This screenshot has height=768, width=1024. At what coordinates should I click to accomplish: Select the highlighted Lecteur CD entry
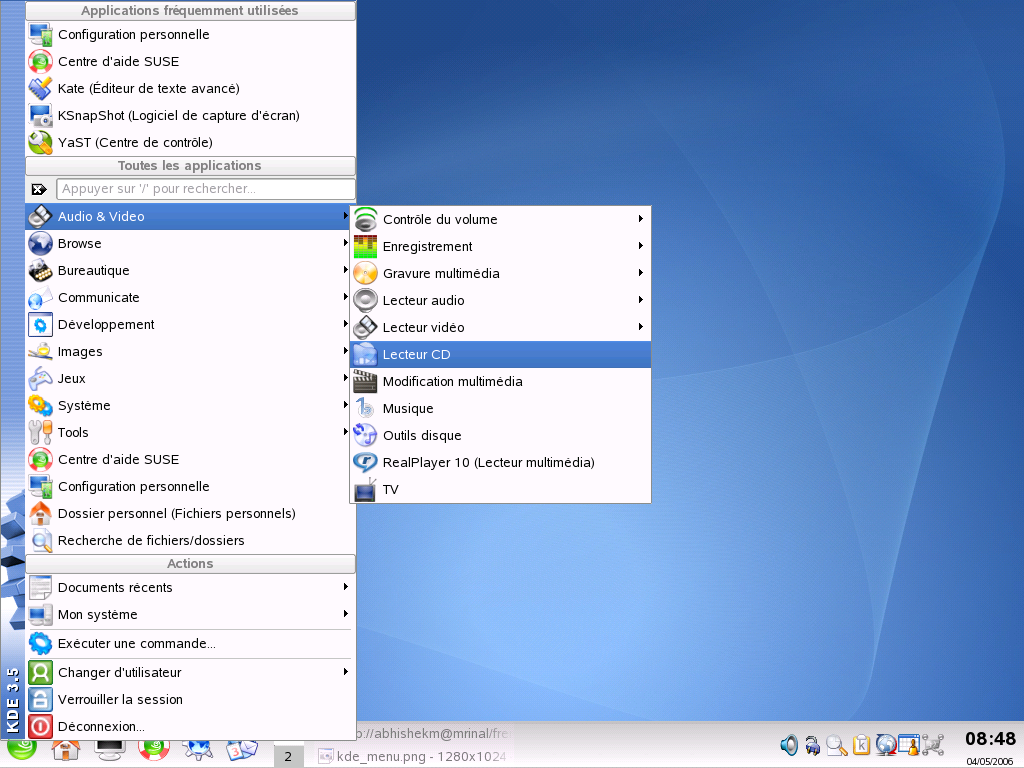point(501,355)
